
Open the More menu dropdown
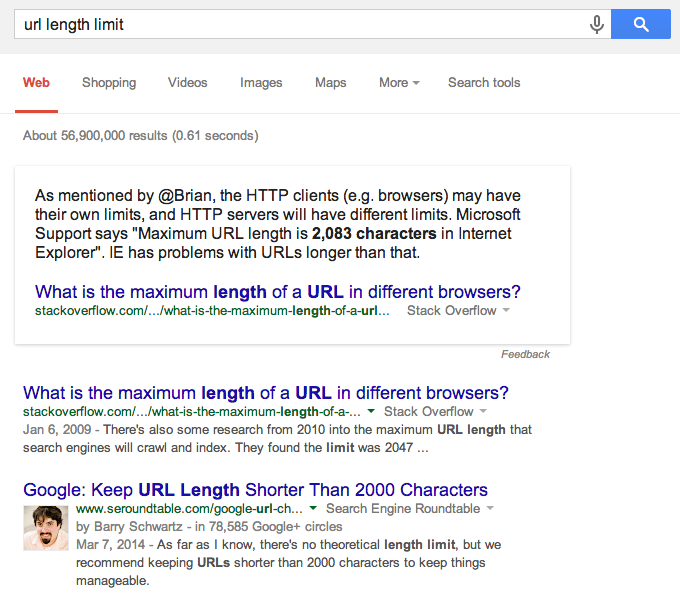point(399,82)
